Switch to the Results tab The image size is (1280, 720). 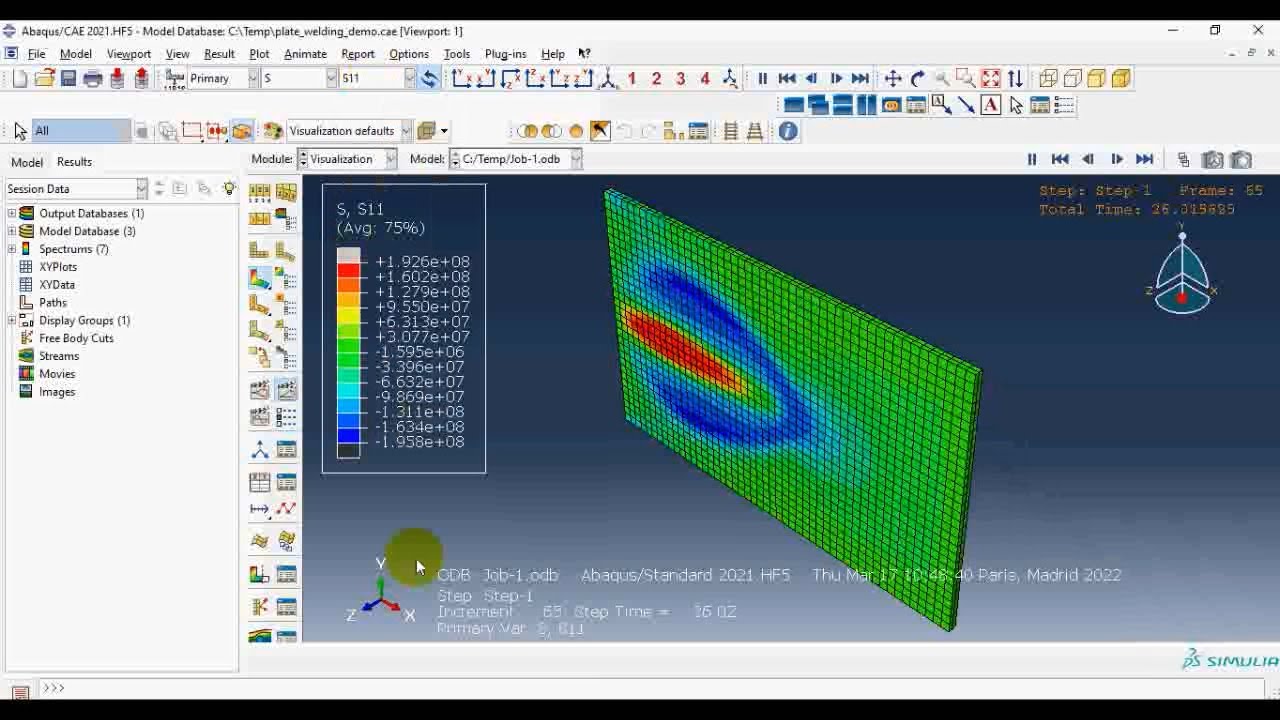click(x=74, y=162)
